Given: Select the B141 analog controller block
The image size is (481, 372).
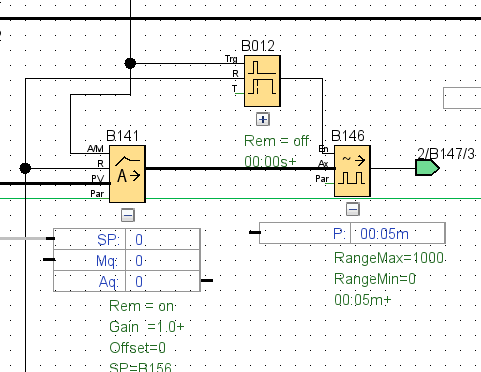Looking at the screenshot, I should (127, 174).
